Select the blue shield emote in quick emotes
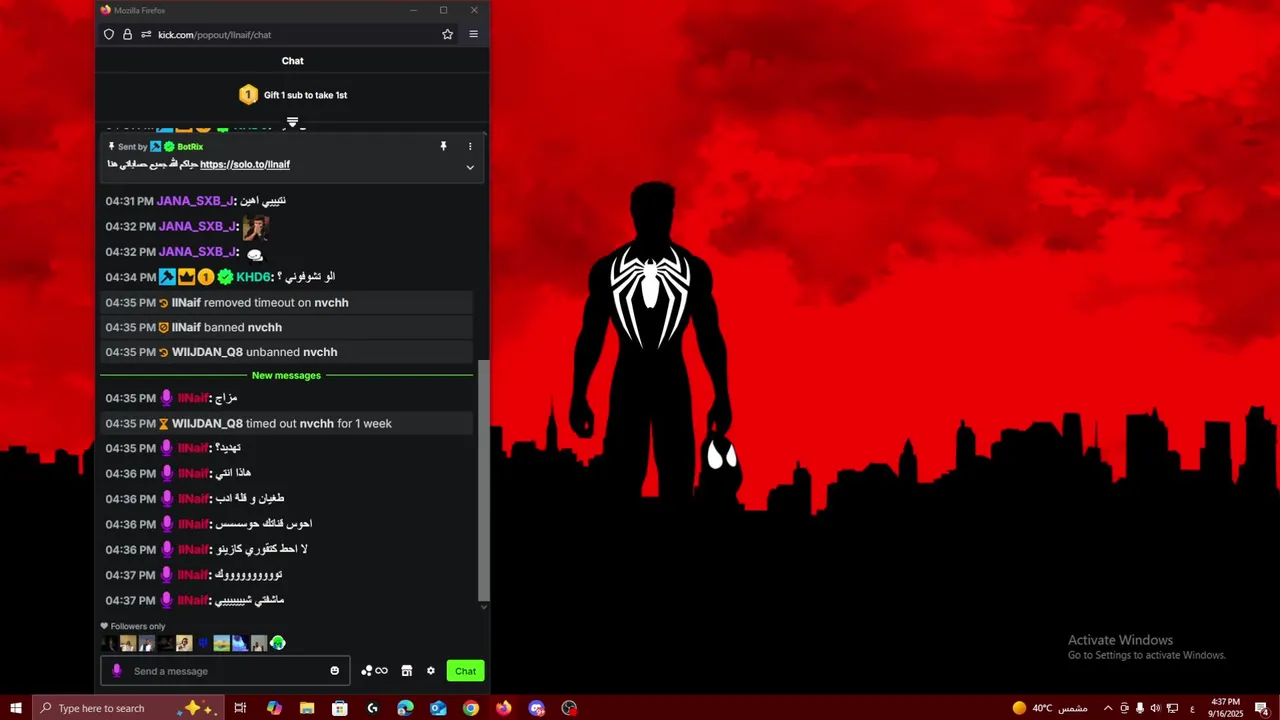Image resolution: width=1280 pixels, height=720 pixels. tap(203, 643)
